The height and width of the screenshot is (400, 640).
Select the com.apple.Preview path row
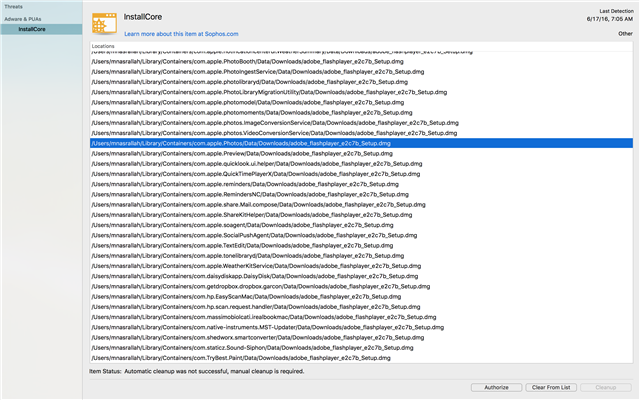(361, 153)
